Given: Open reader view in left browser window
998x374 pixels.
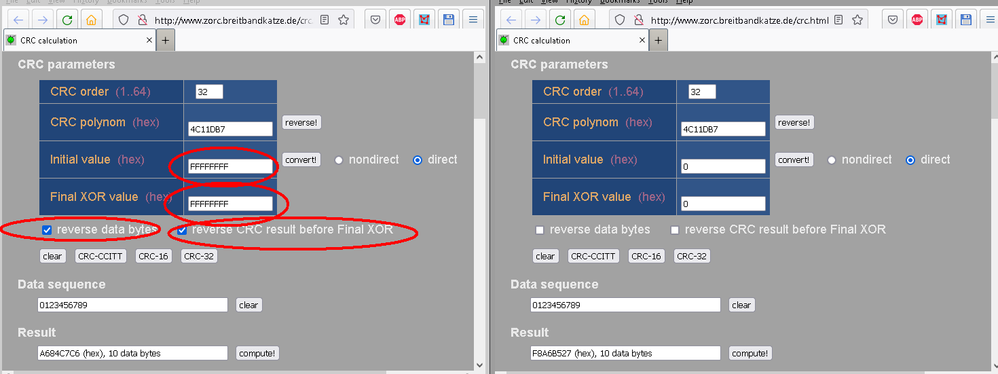Looking at the screenshot, I should tap(325, 20).
